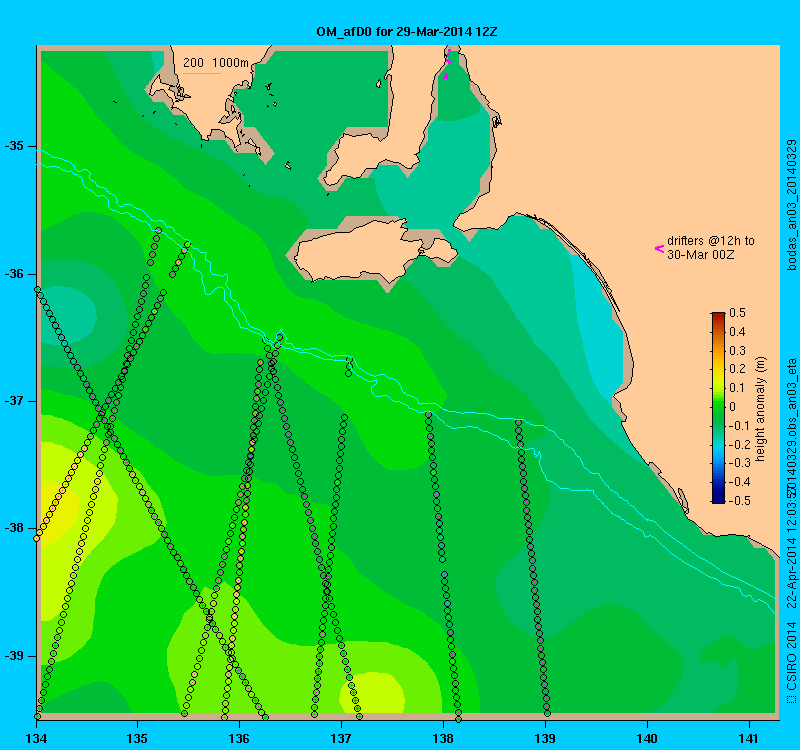The width and height of the screenshot is (800, 750).
Task: Click the '200 1000m' contour legend label
Action: [216, 63]
